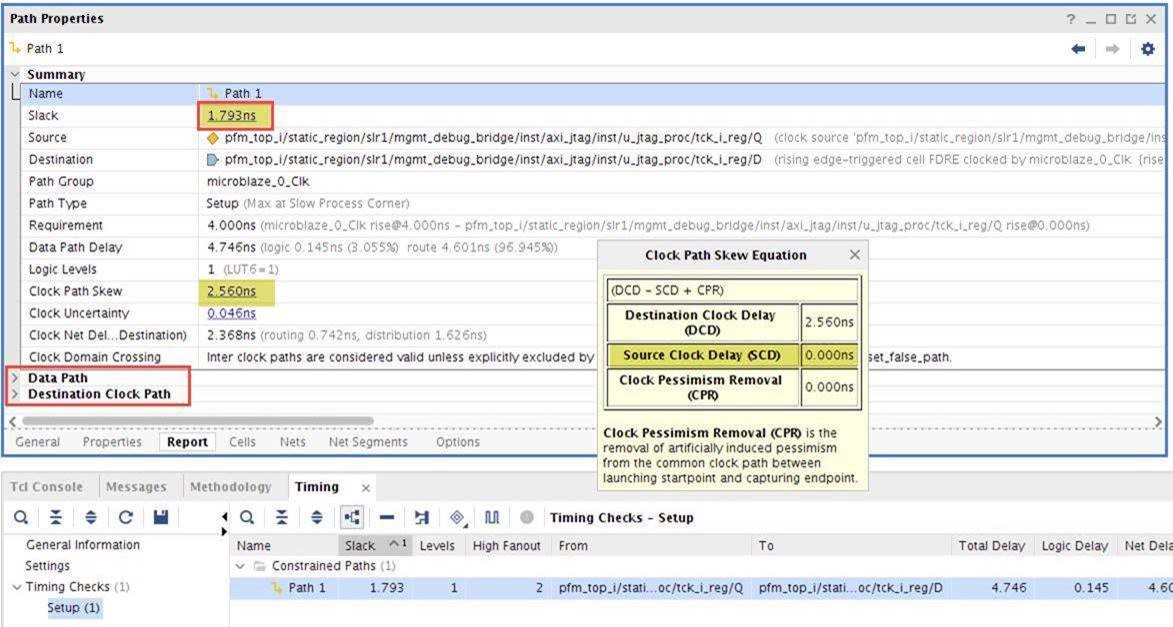Click the 0.046ns Clock Uncertainty link
The image size is (1173, 627).
(232, 314)
